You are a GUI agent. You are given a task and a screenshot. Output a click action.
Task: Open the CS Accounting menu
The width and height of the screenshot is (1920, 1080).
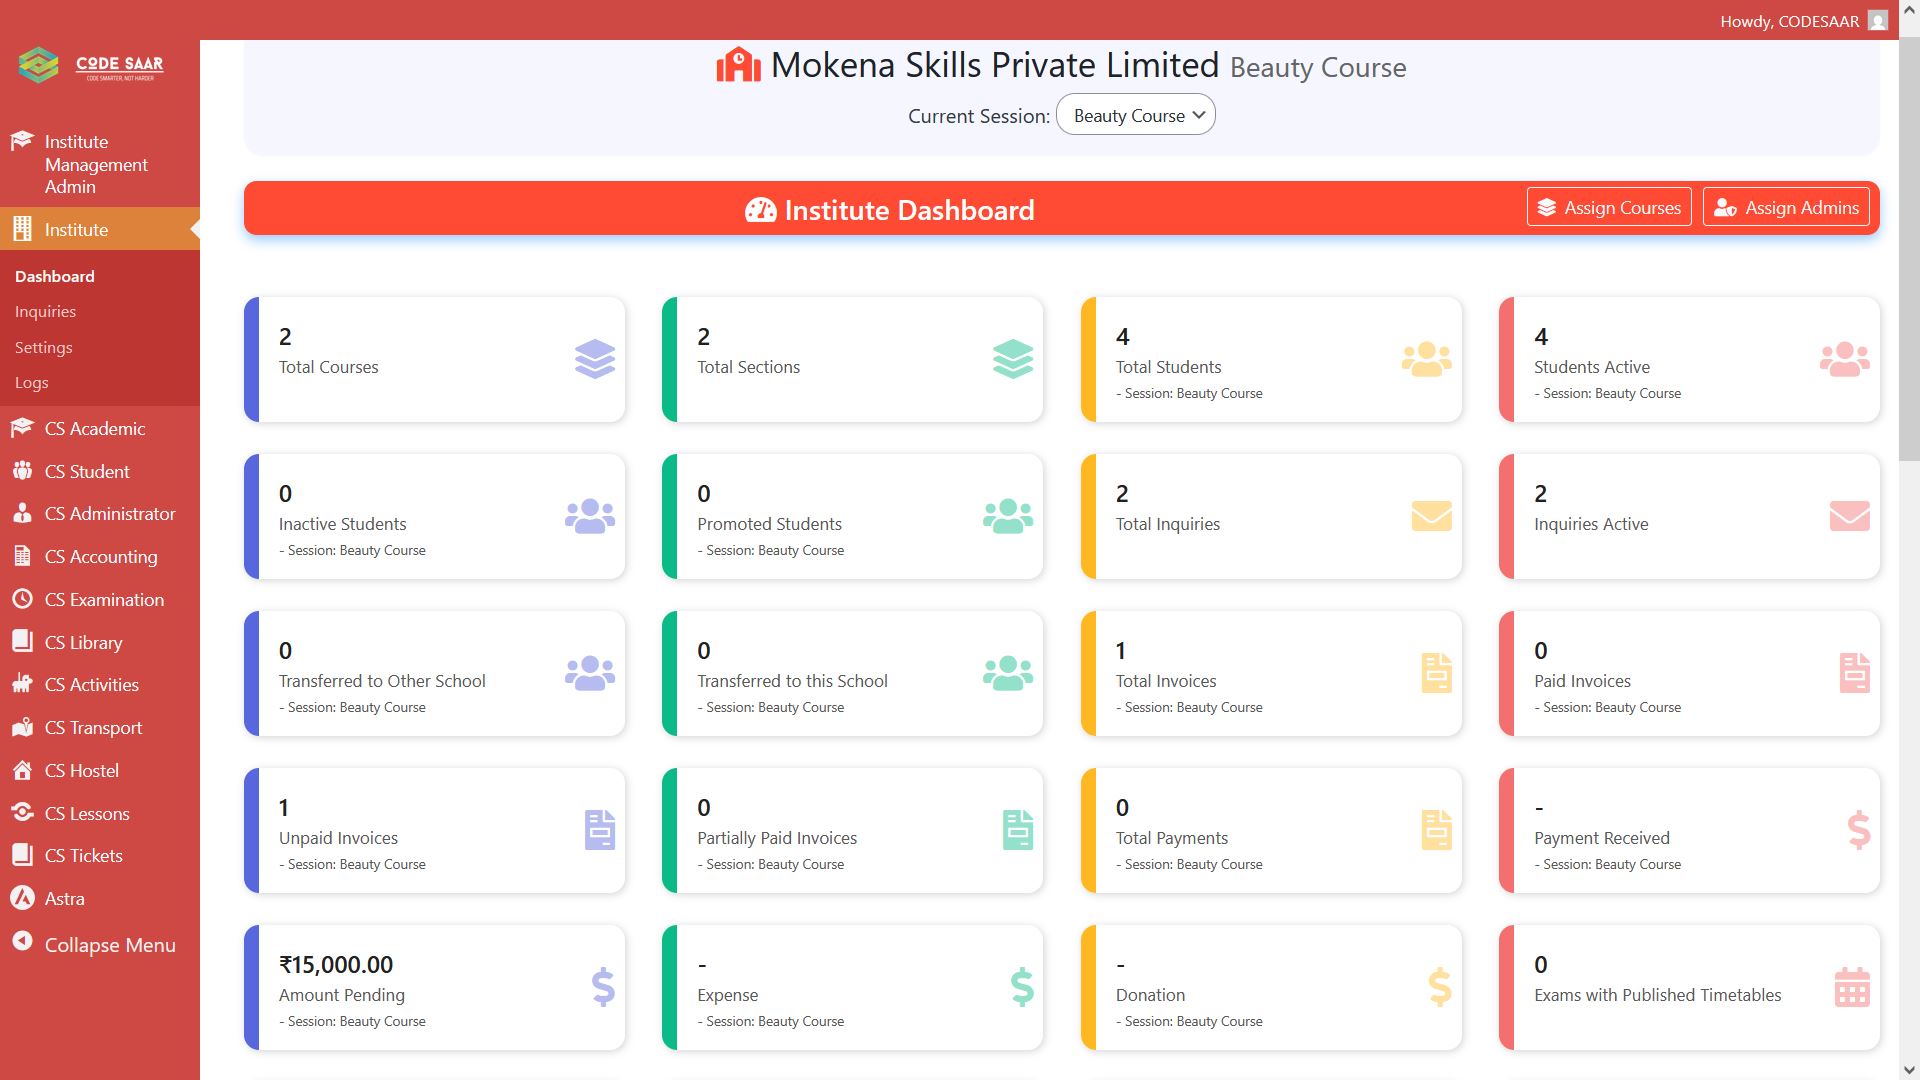[100, 556]
